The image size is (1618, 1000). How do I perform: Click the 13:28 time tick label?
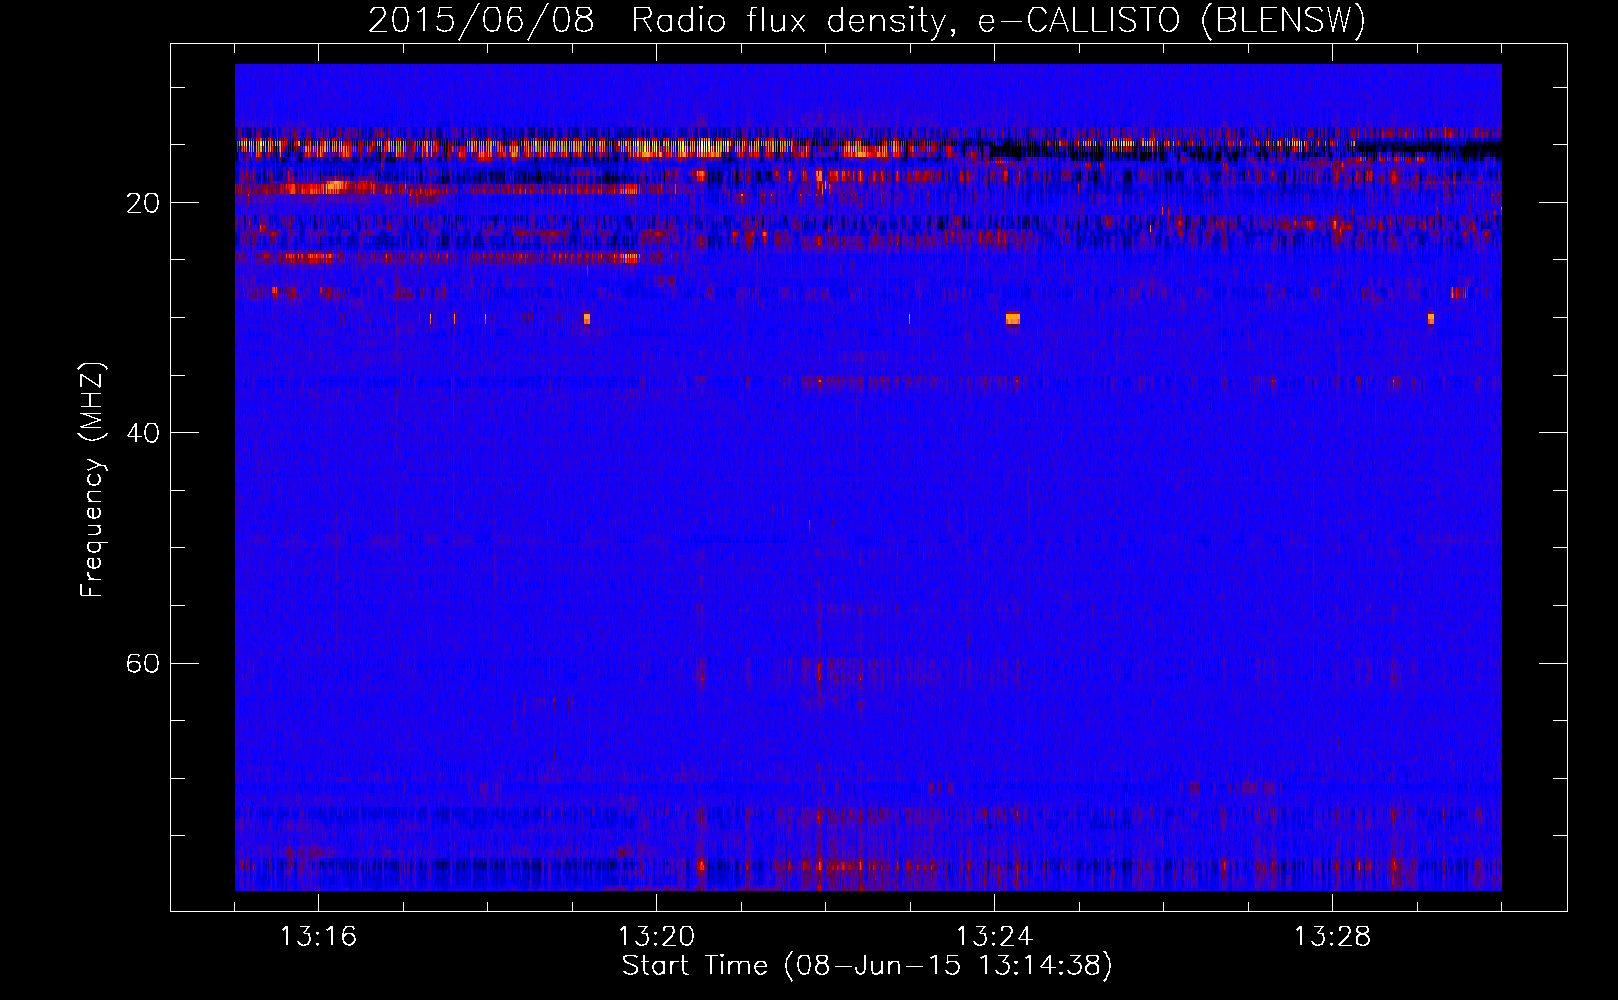pyautogui.click(x=1332, y=937)
